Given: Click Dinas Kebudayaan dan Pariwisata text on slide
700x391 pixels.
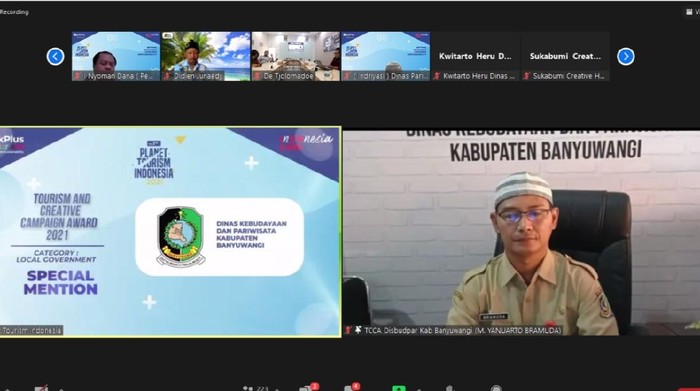Looking at the screenshot, I should [251, 234].
